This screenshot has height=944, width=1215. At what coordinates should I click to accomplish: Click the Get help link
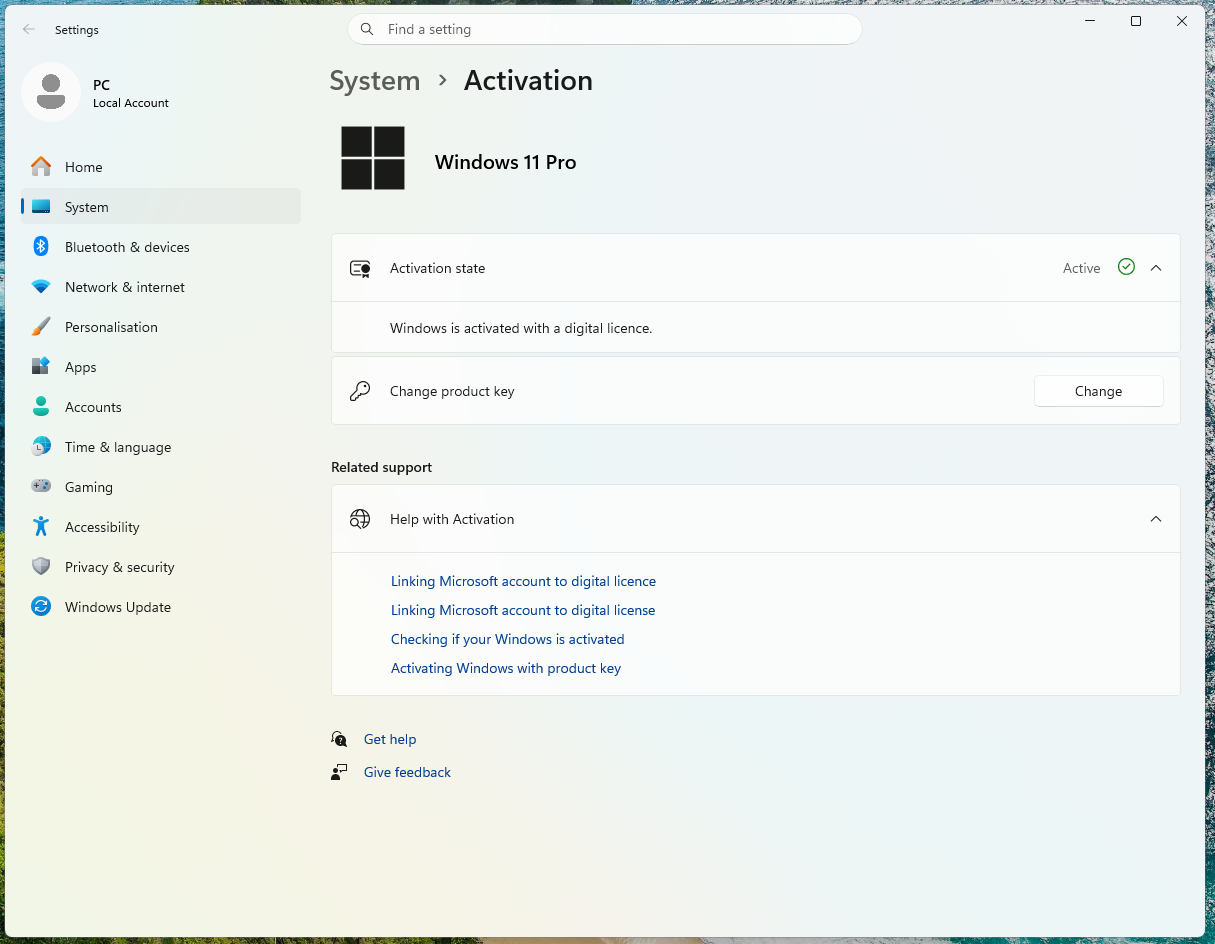point(390,739)
